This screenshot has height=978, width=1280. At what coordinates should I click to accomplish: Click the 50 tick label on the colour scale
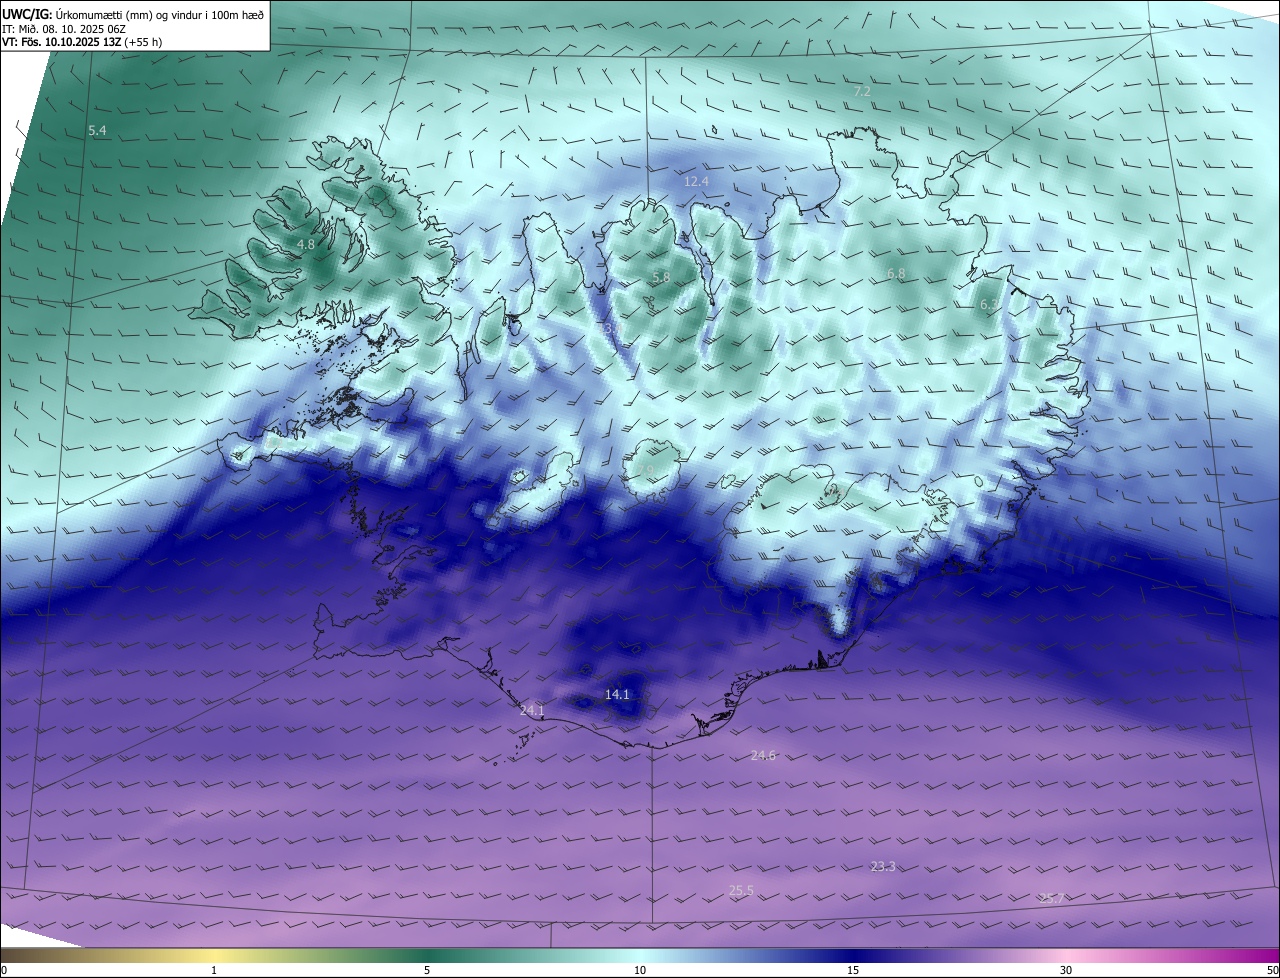coord(1272,970)
